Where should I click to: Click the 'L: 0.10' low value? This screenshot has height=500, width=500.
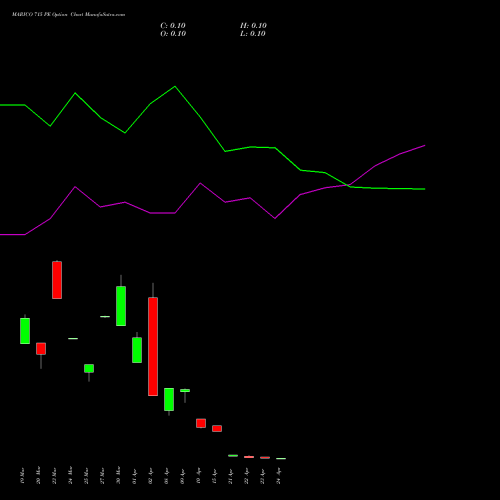[x=253, y=34]
